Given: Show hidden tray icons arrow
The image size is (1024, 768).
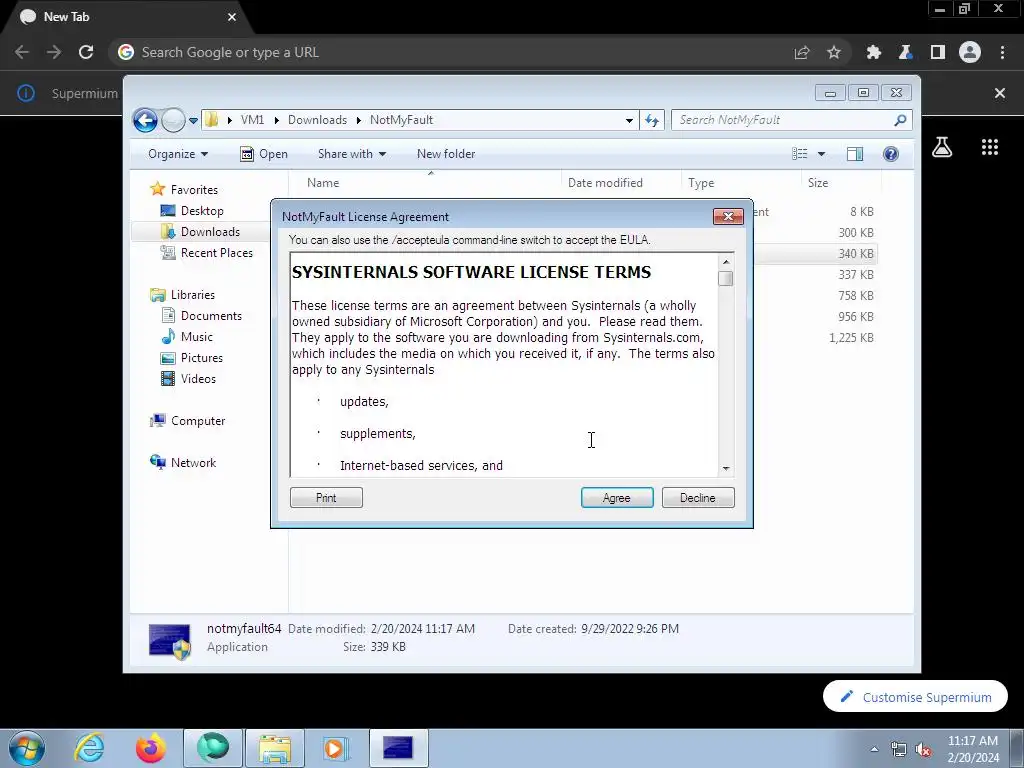Looking at the screenshot, I should tap(874, 749).
